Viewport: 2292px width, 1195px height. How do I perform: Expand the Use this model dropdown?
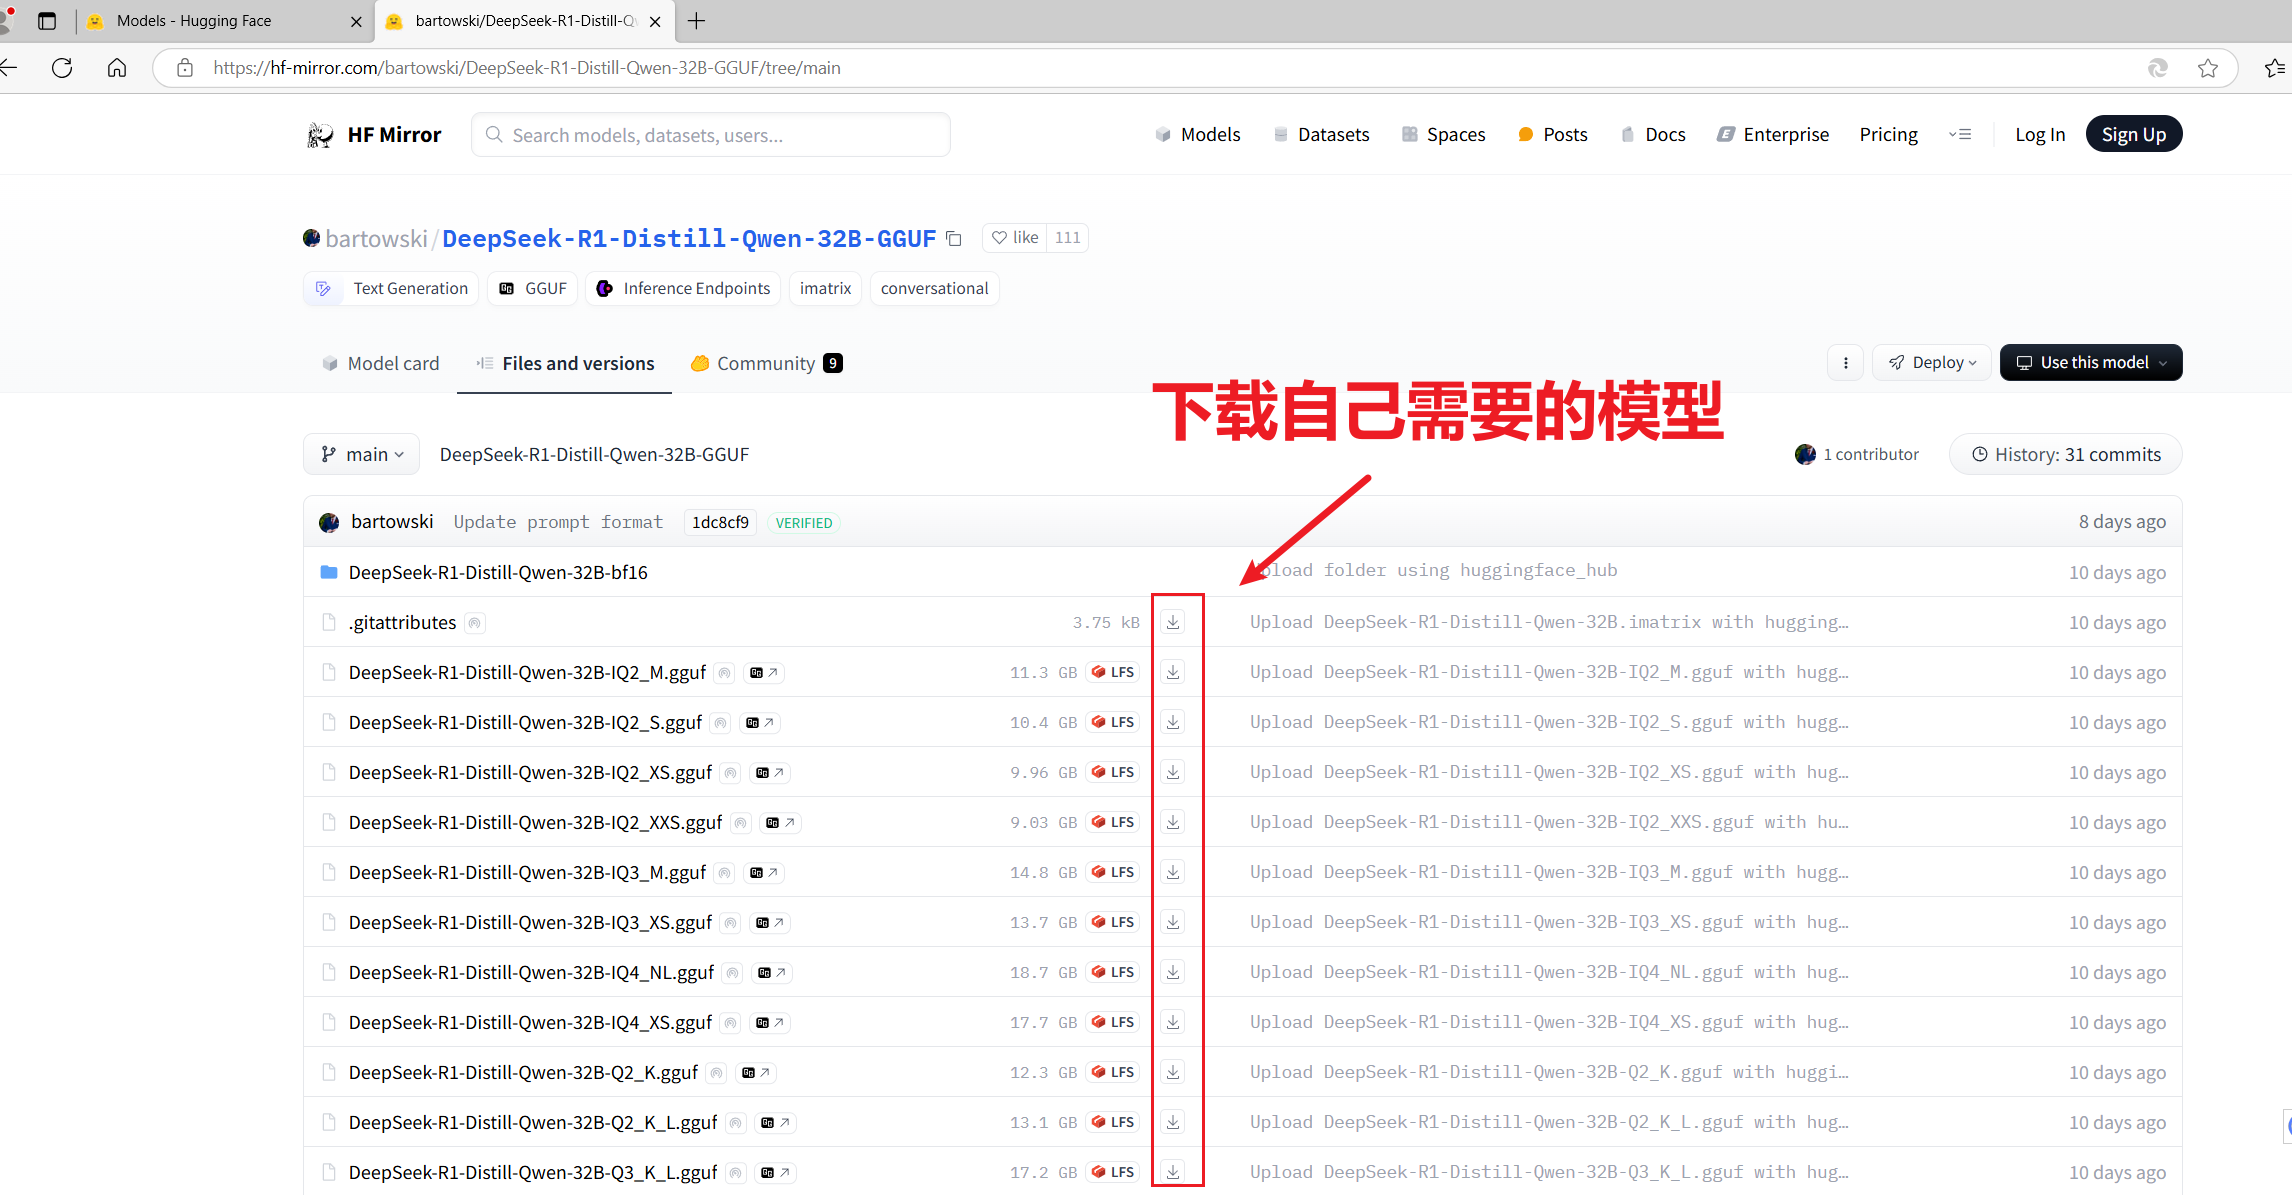(x=2090, y=363)
